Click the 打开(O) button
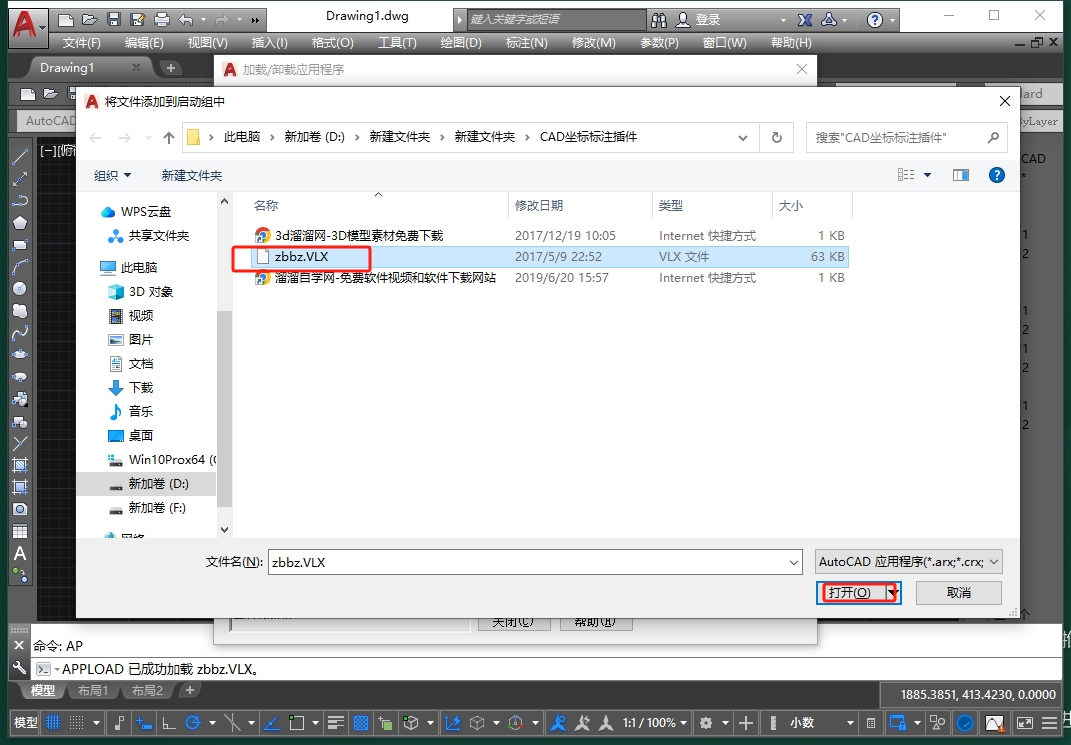 coord(850,593)
